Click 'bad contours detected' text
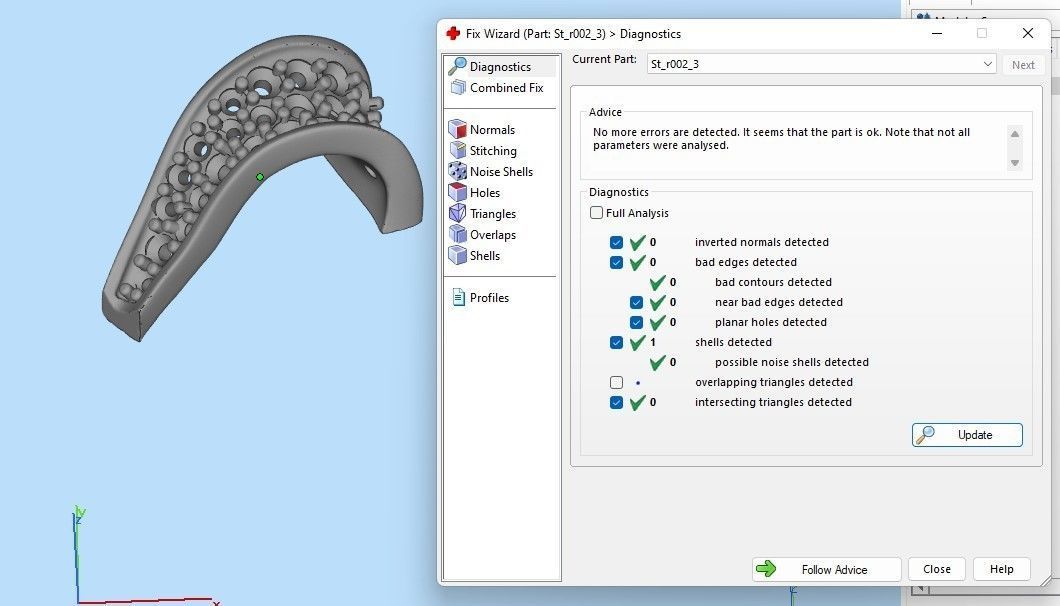Viewport: 1060px width, 606px height. tap(773, 282)
